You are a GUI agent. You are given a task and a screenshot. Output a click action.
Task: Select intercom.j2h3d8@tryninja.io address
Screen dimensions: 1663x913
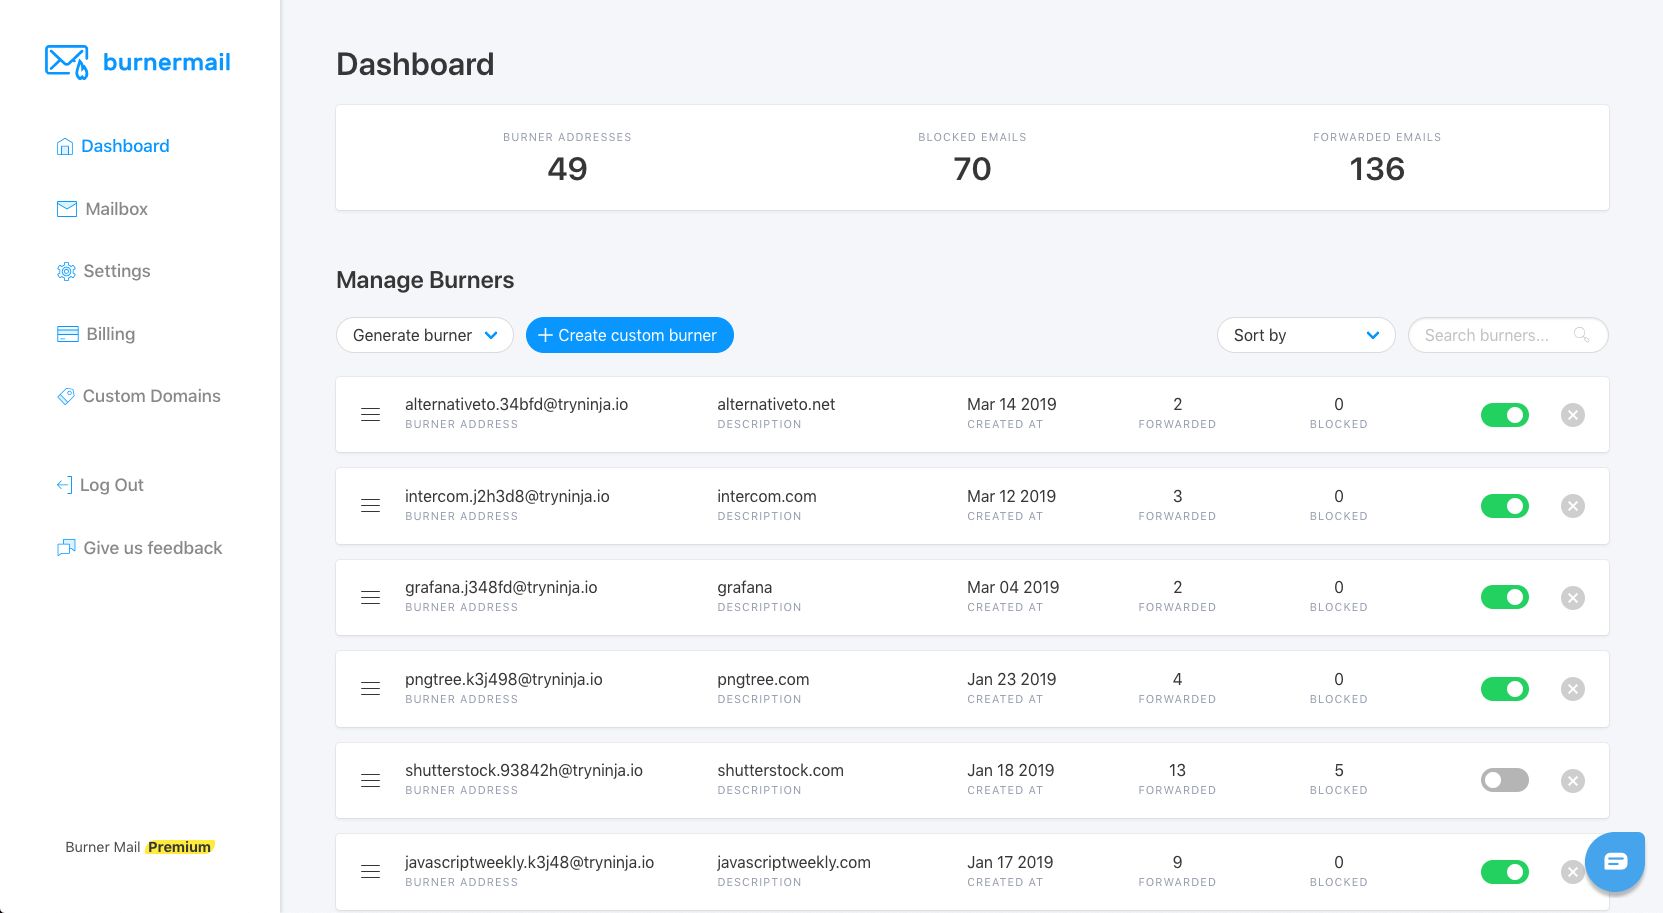click(x=507, y=496)
